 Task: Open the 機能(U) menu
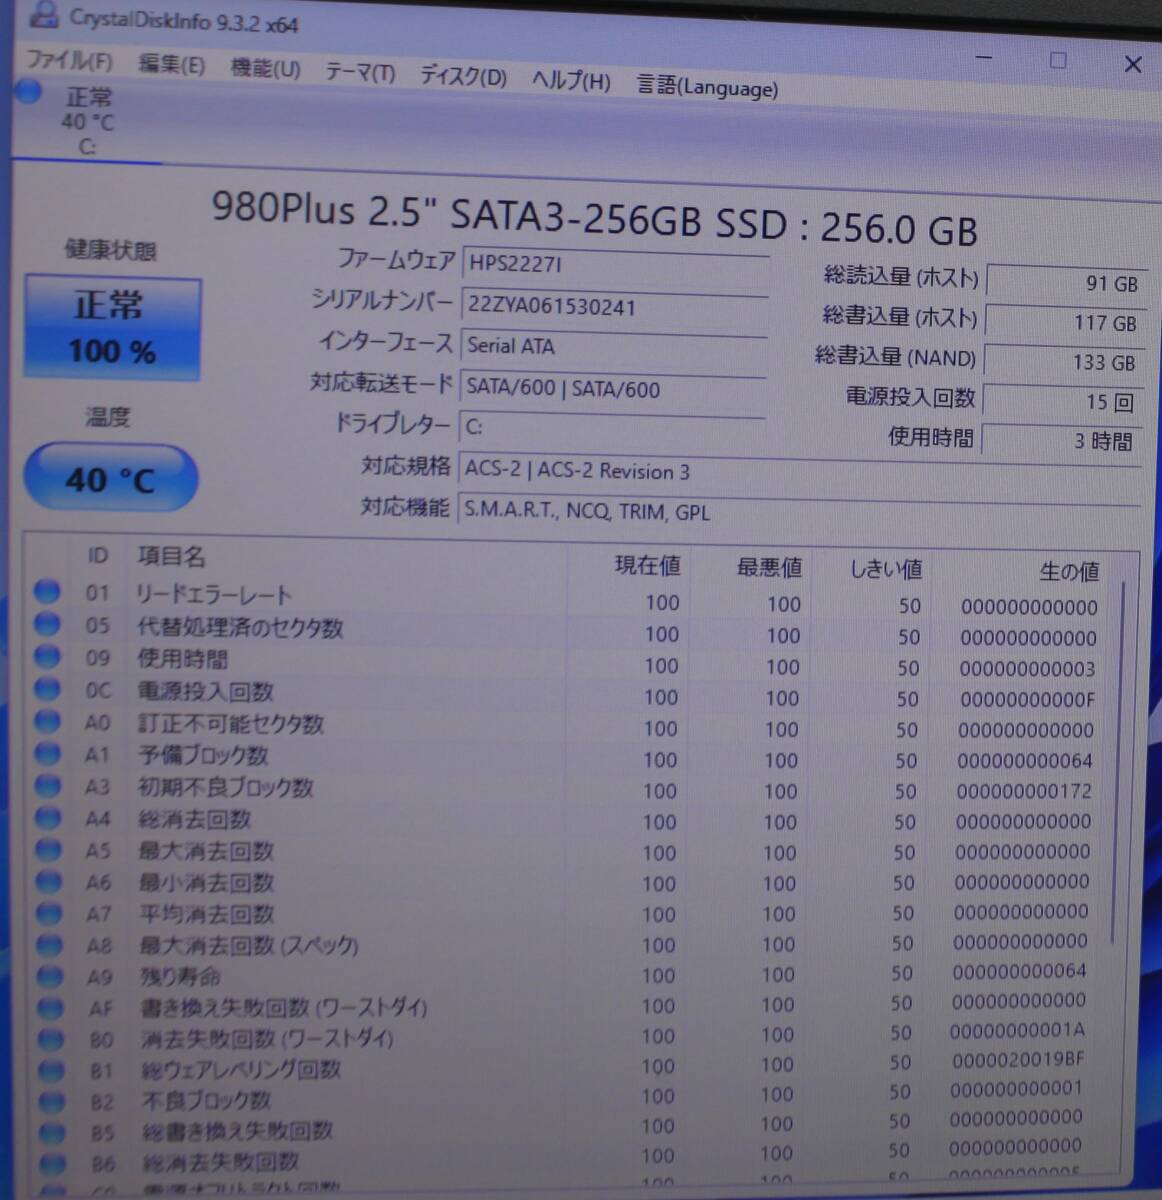pyautogui.click(x=265, y=69)
